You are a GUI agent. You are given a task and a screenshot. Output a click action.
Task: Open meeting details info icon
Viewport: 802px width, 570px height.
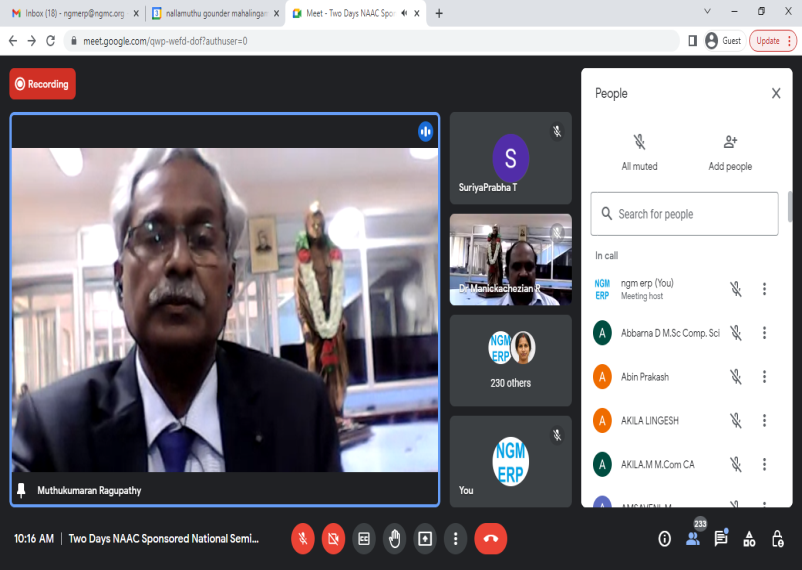(664, 539)
